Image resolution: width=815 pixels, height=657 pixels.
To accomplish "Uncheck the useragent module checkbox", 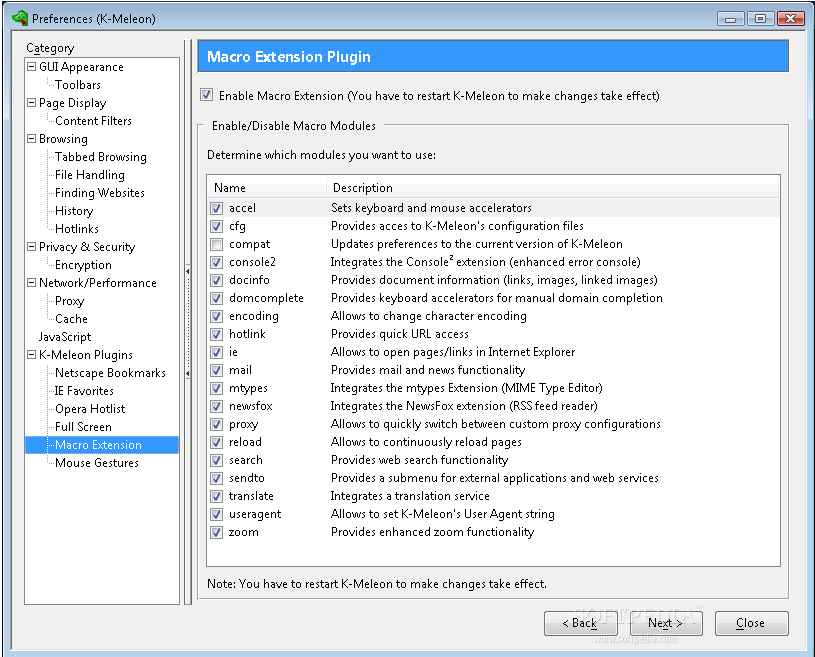I will 217,515.
